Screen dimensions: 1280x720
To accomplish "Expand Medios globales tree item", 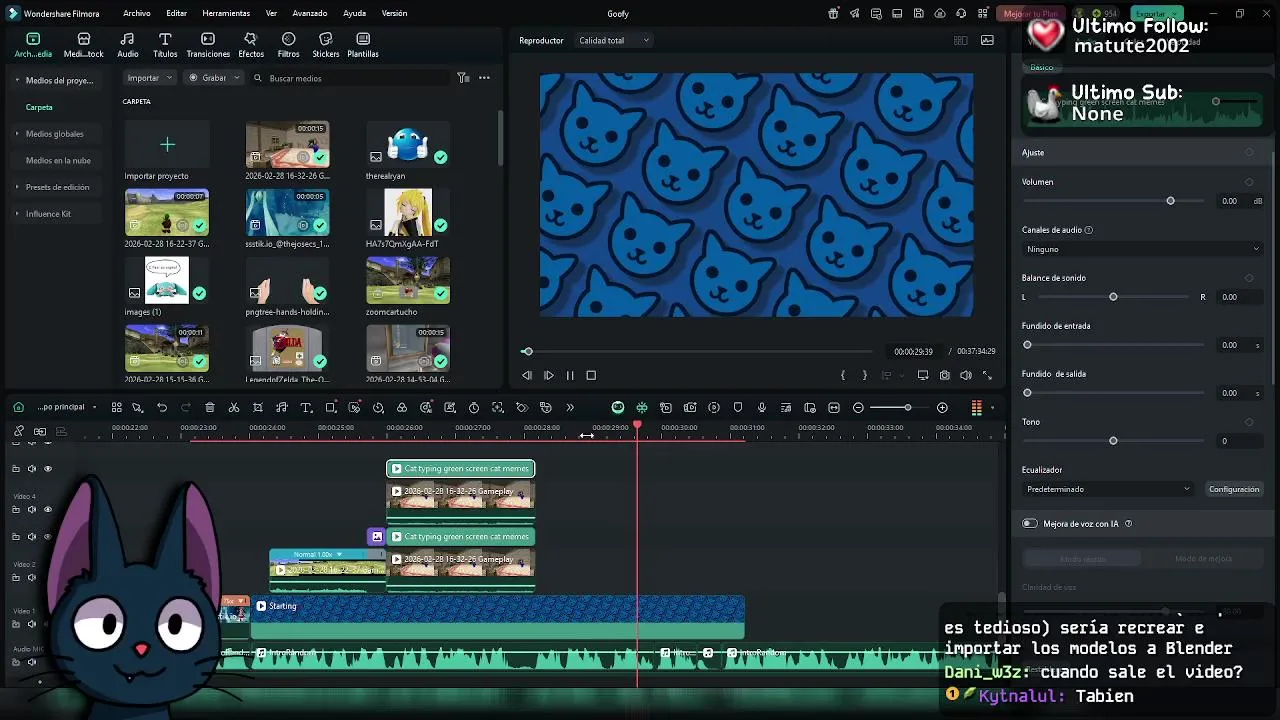I will click(17, 133).
